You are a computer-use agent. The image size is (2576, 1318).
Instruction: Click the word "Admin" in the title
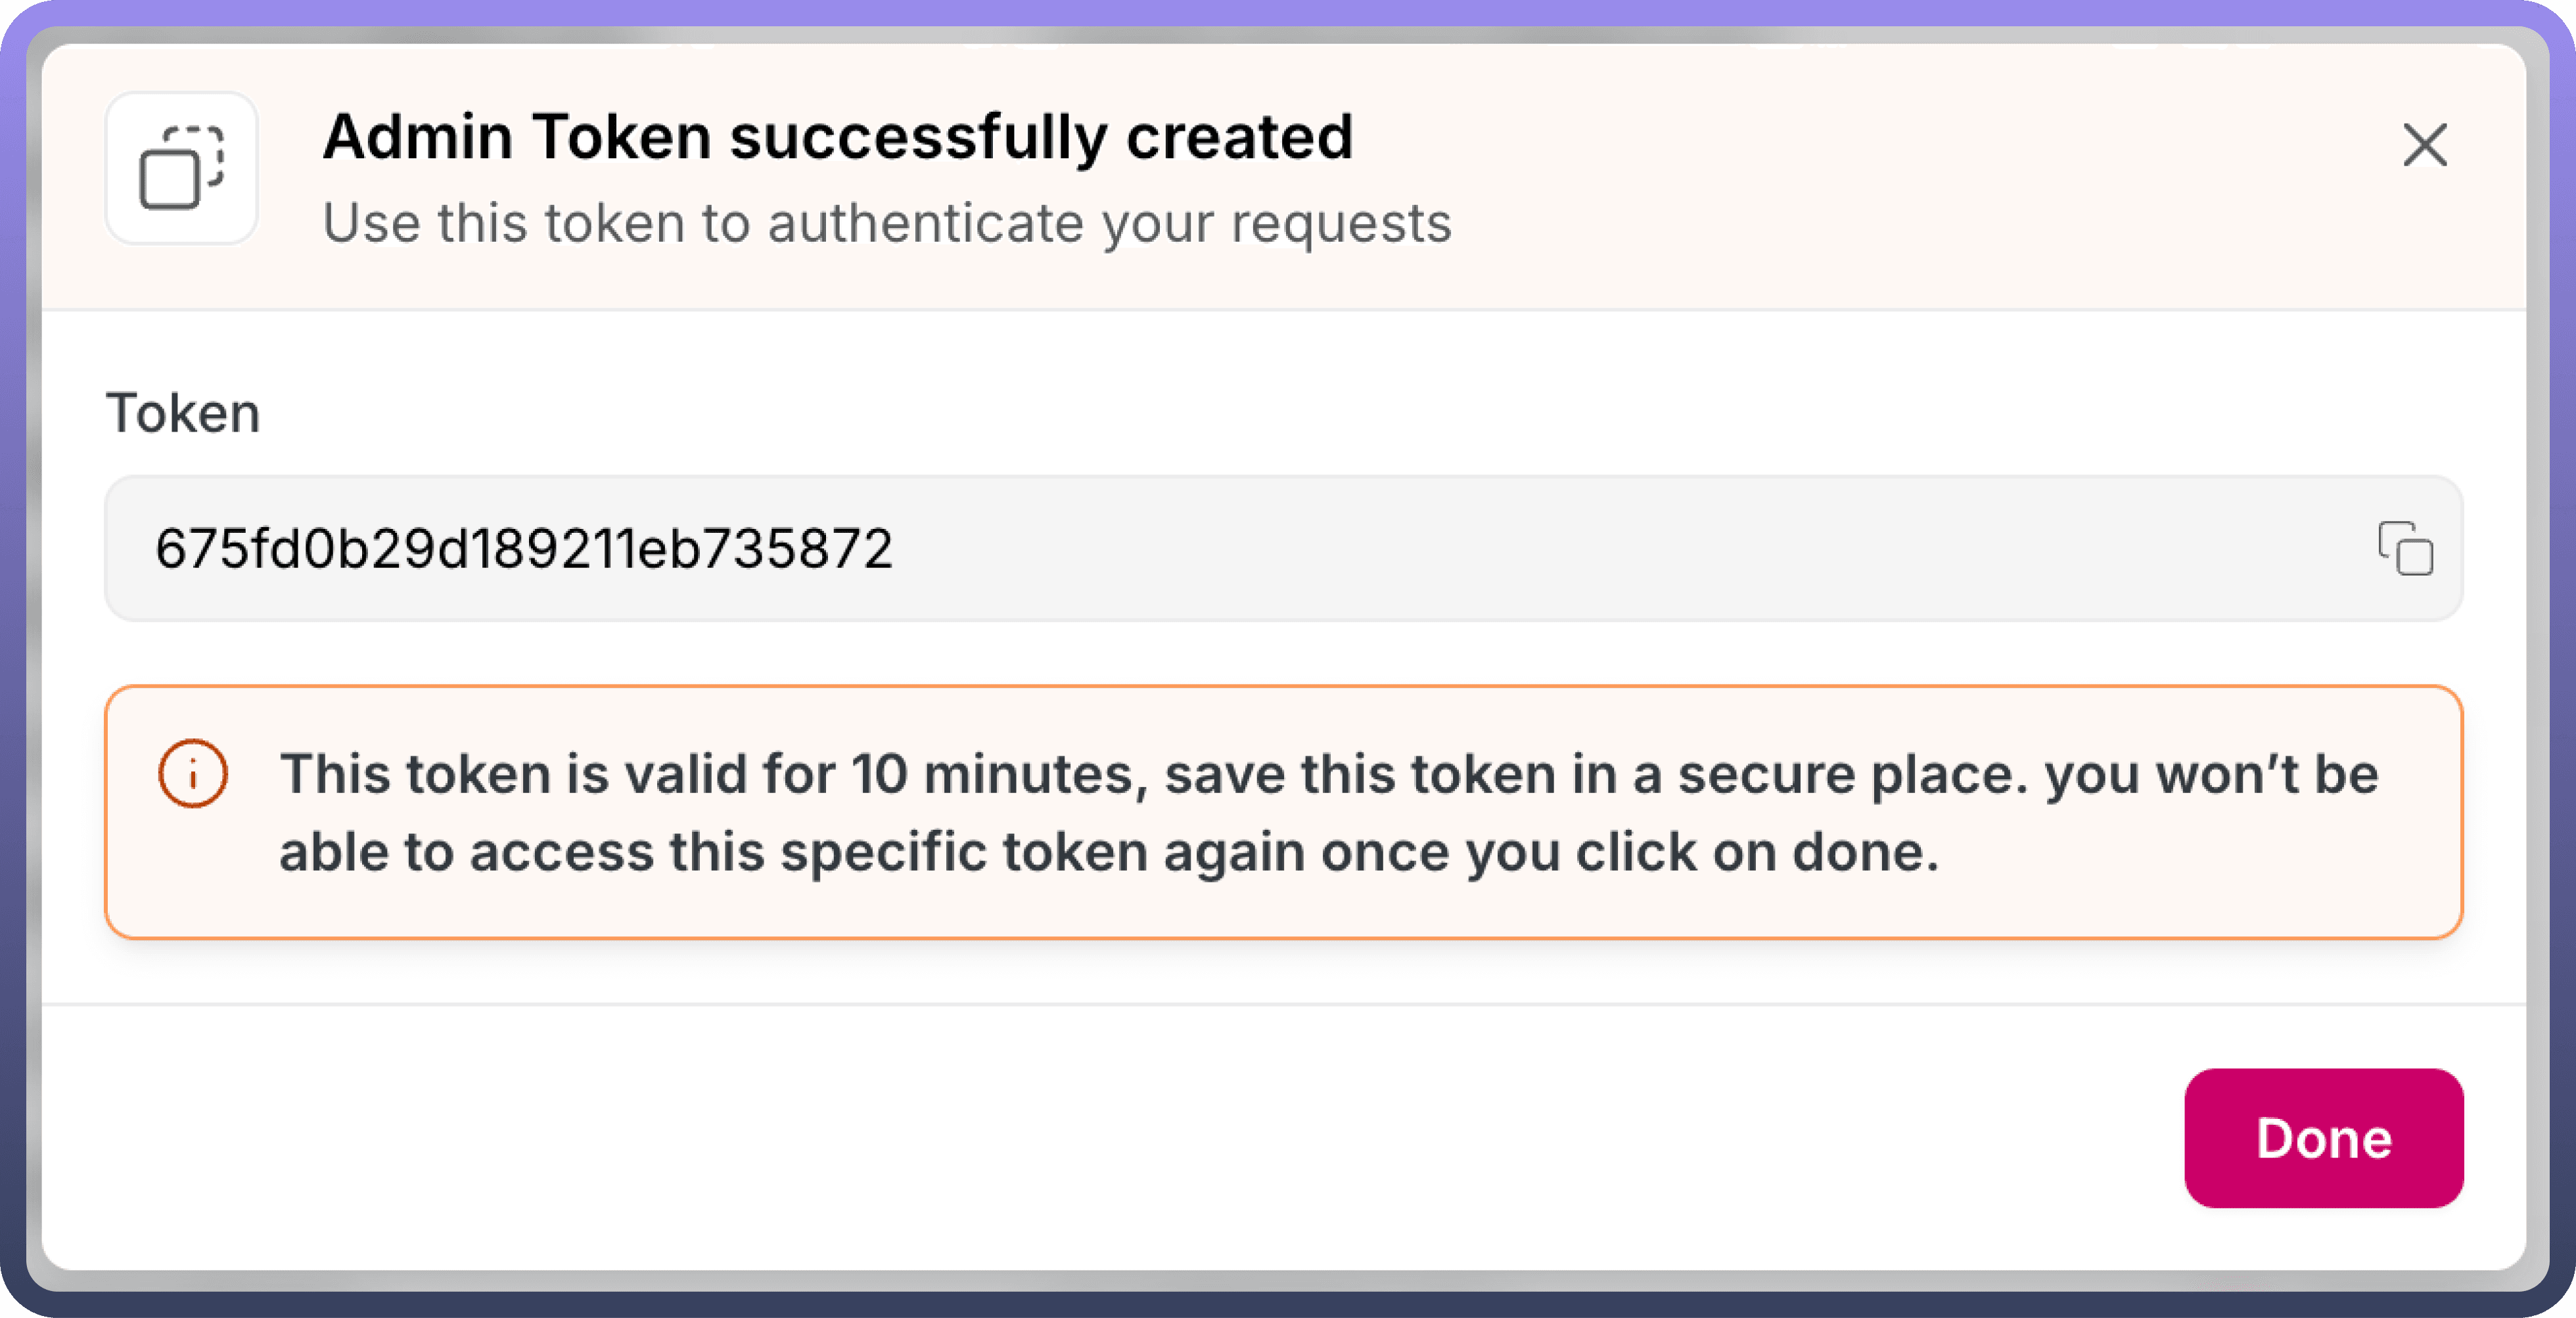(418, 137)
